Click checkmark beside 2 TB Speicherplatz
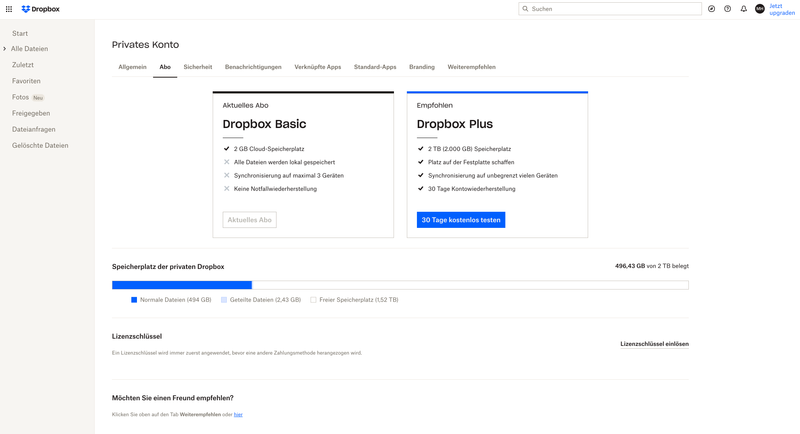 tap(420, 149)
